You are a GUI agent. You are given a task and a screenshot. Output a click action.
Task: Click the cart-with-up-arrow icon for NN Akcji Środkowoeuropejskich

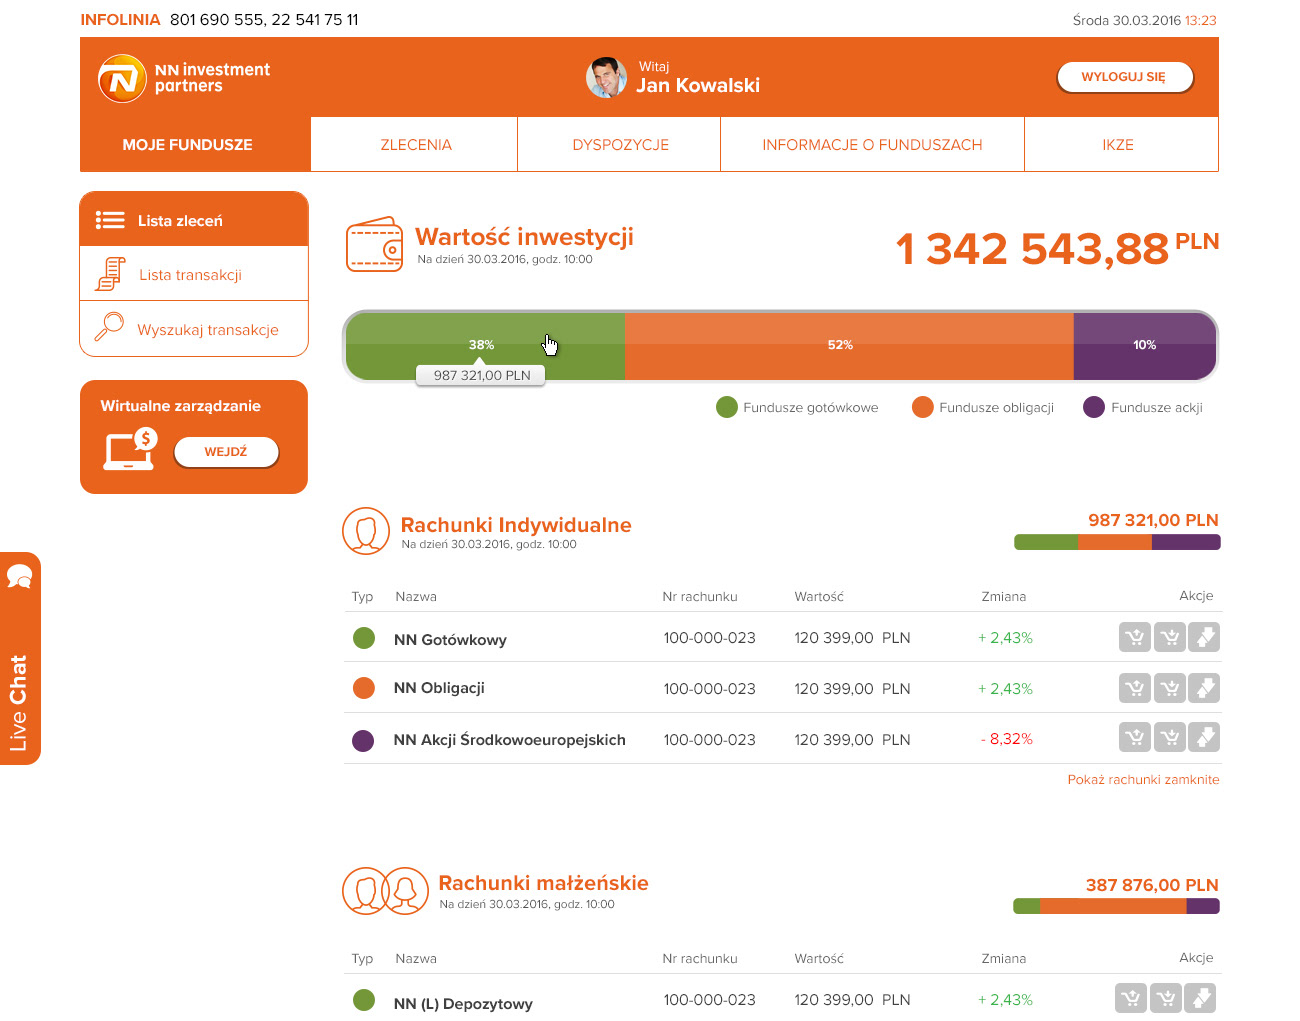(x=1135, y=738)
